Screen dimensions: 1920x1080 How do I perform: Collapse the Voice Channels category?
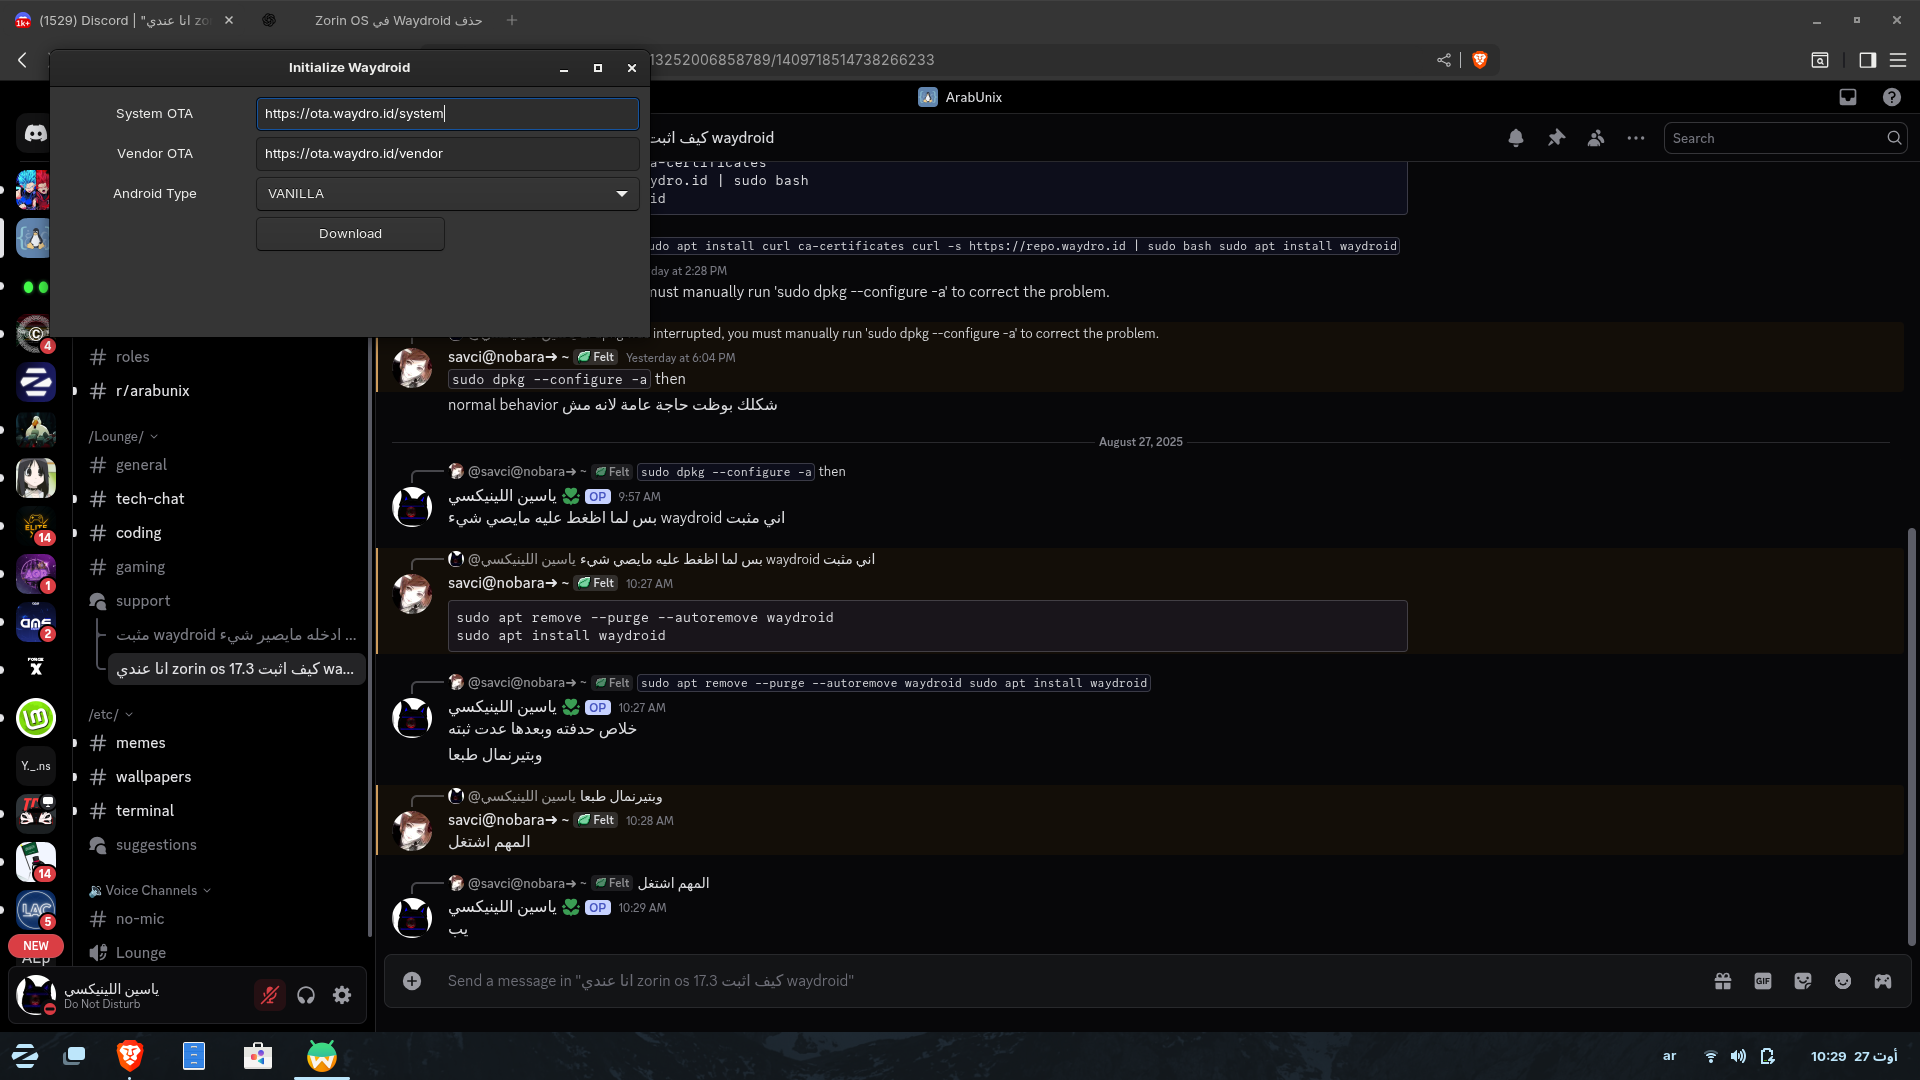coord(150,890)
